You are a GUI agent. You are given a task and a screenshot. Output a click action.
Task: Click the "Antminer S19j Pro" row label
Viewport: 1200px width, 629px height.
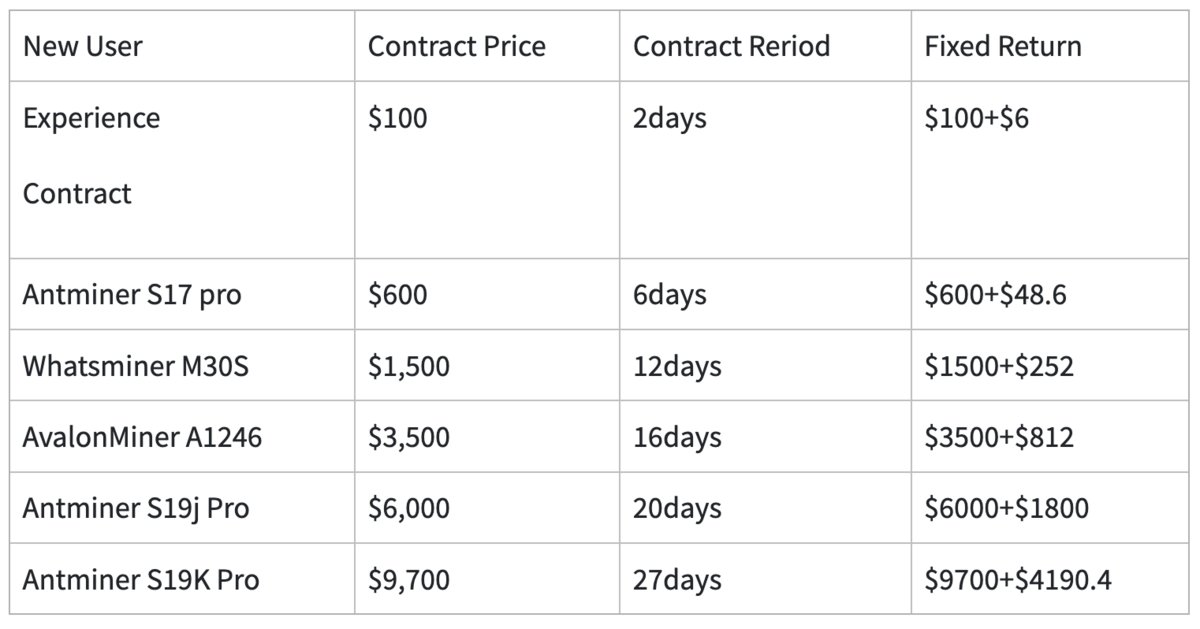coord(136,508)
